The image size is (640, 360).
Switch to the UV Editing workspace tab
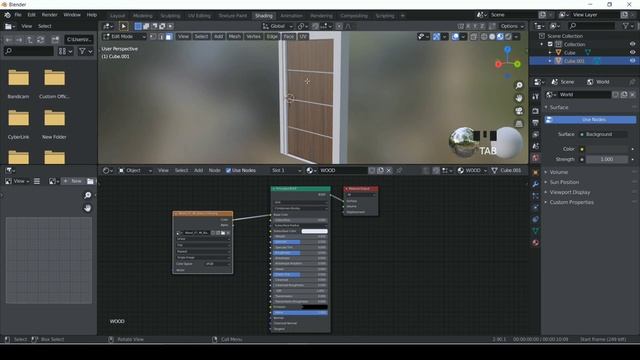click(x=199, y=16)
